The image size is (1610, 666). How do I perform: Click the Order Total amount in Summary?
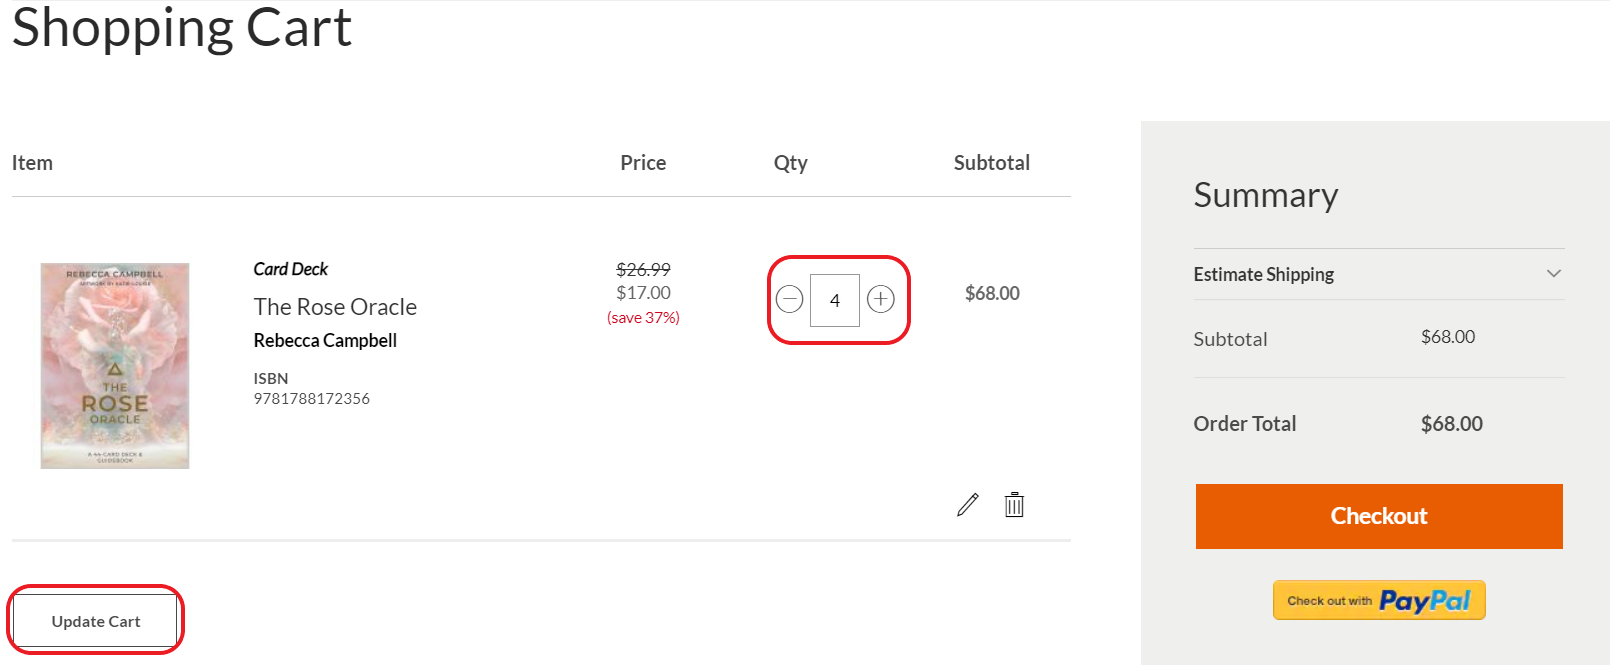click(x=1451, y=424)
